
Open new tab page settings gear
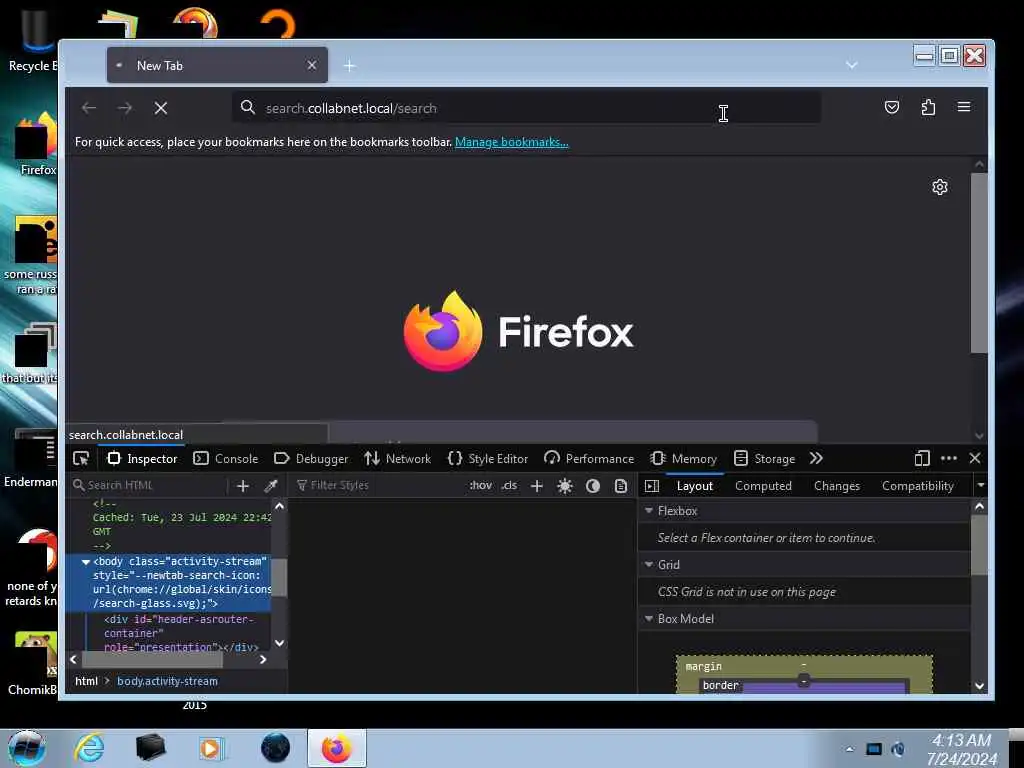click(940, 187)
